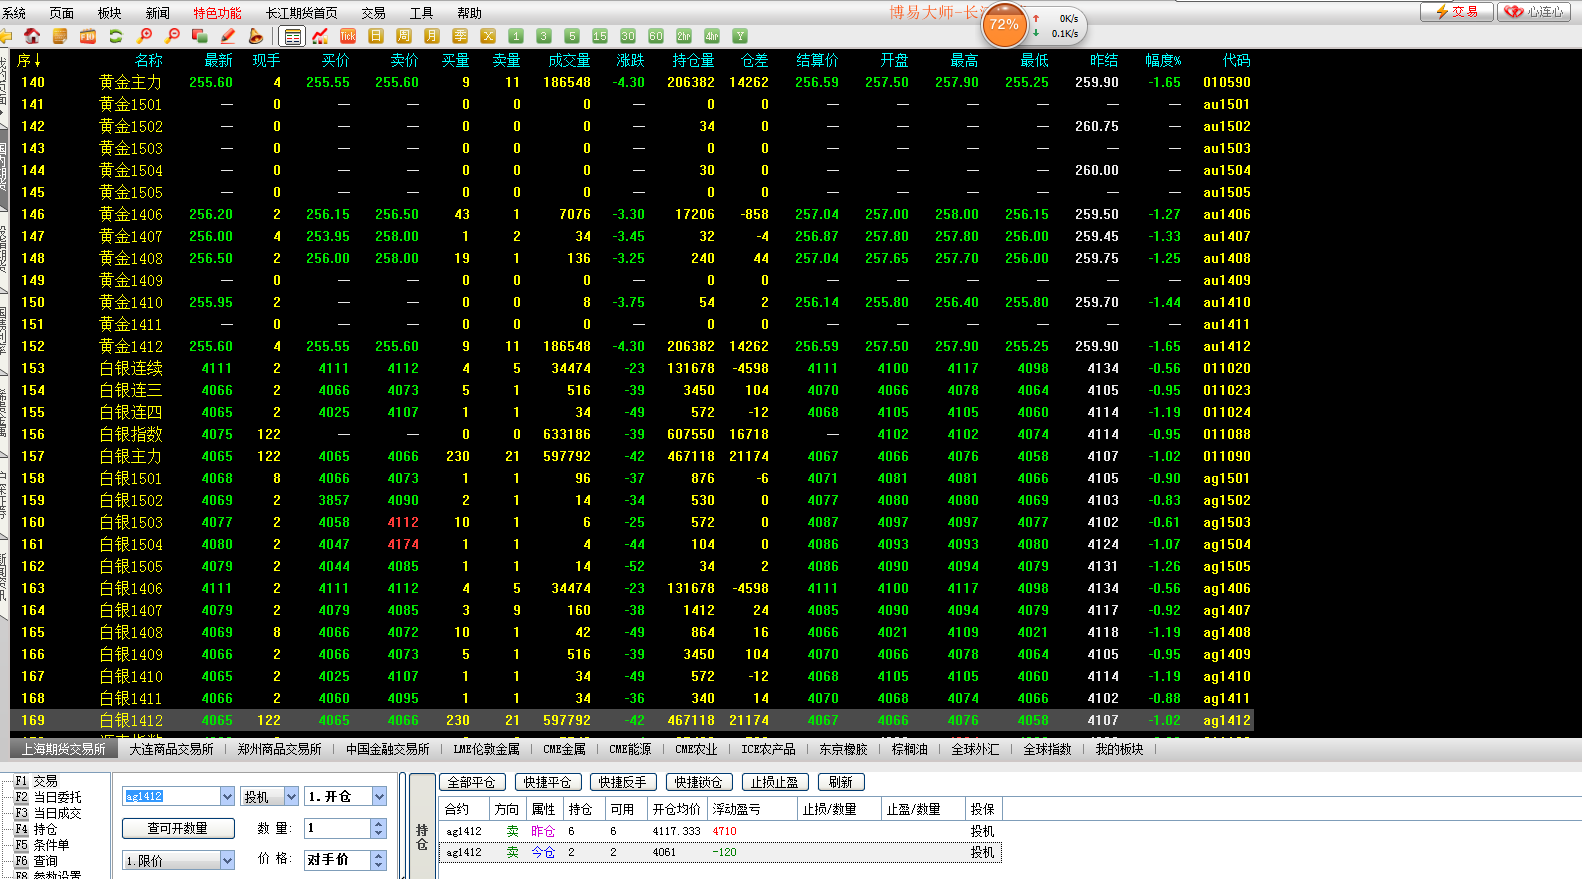Select F4 持仓 in the tree
The width and height of the screenshot is (1582, 879).
pyautogui.click(x=37, y=829)
